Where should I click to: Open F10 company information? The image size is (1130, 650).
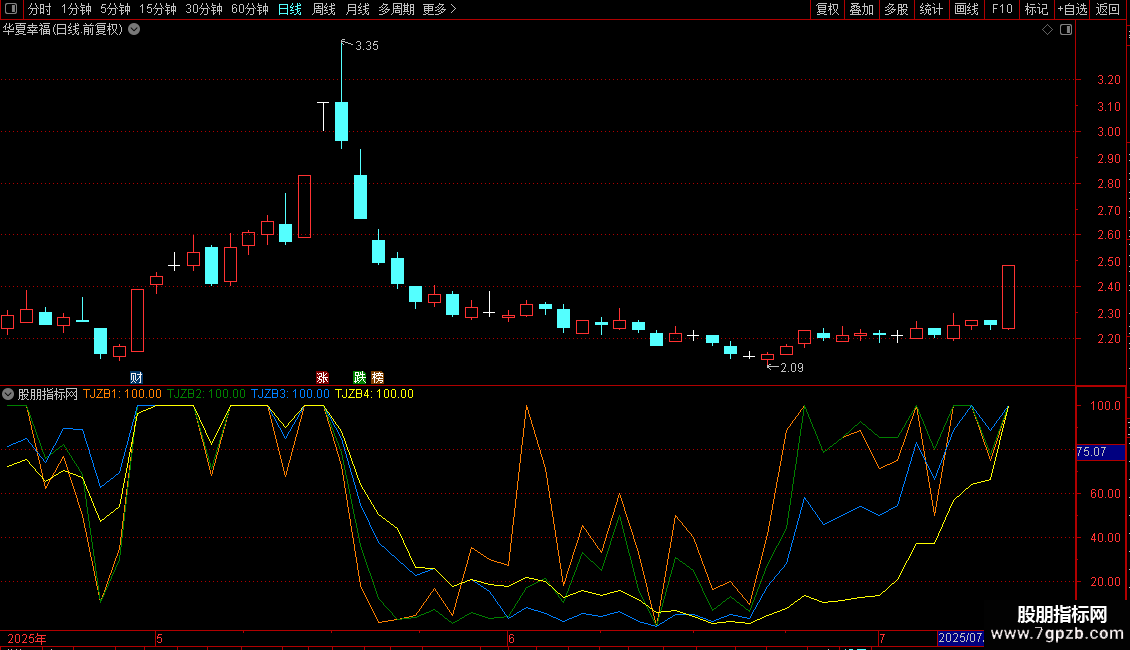tap(1002, 9)
